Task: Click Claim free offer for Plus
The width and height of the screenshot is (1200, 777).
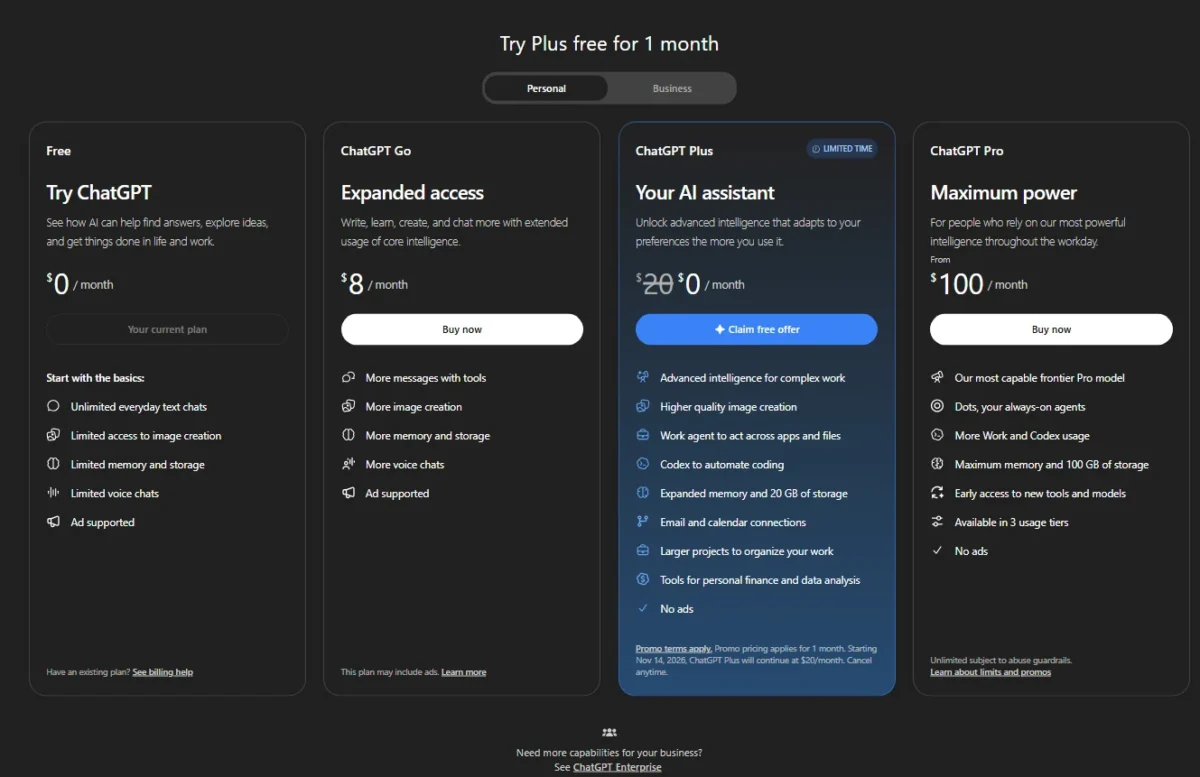Action: pyautogui.click(x=757, y=329)
